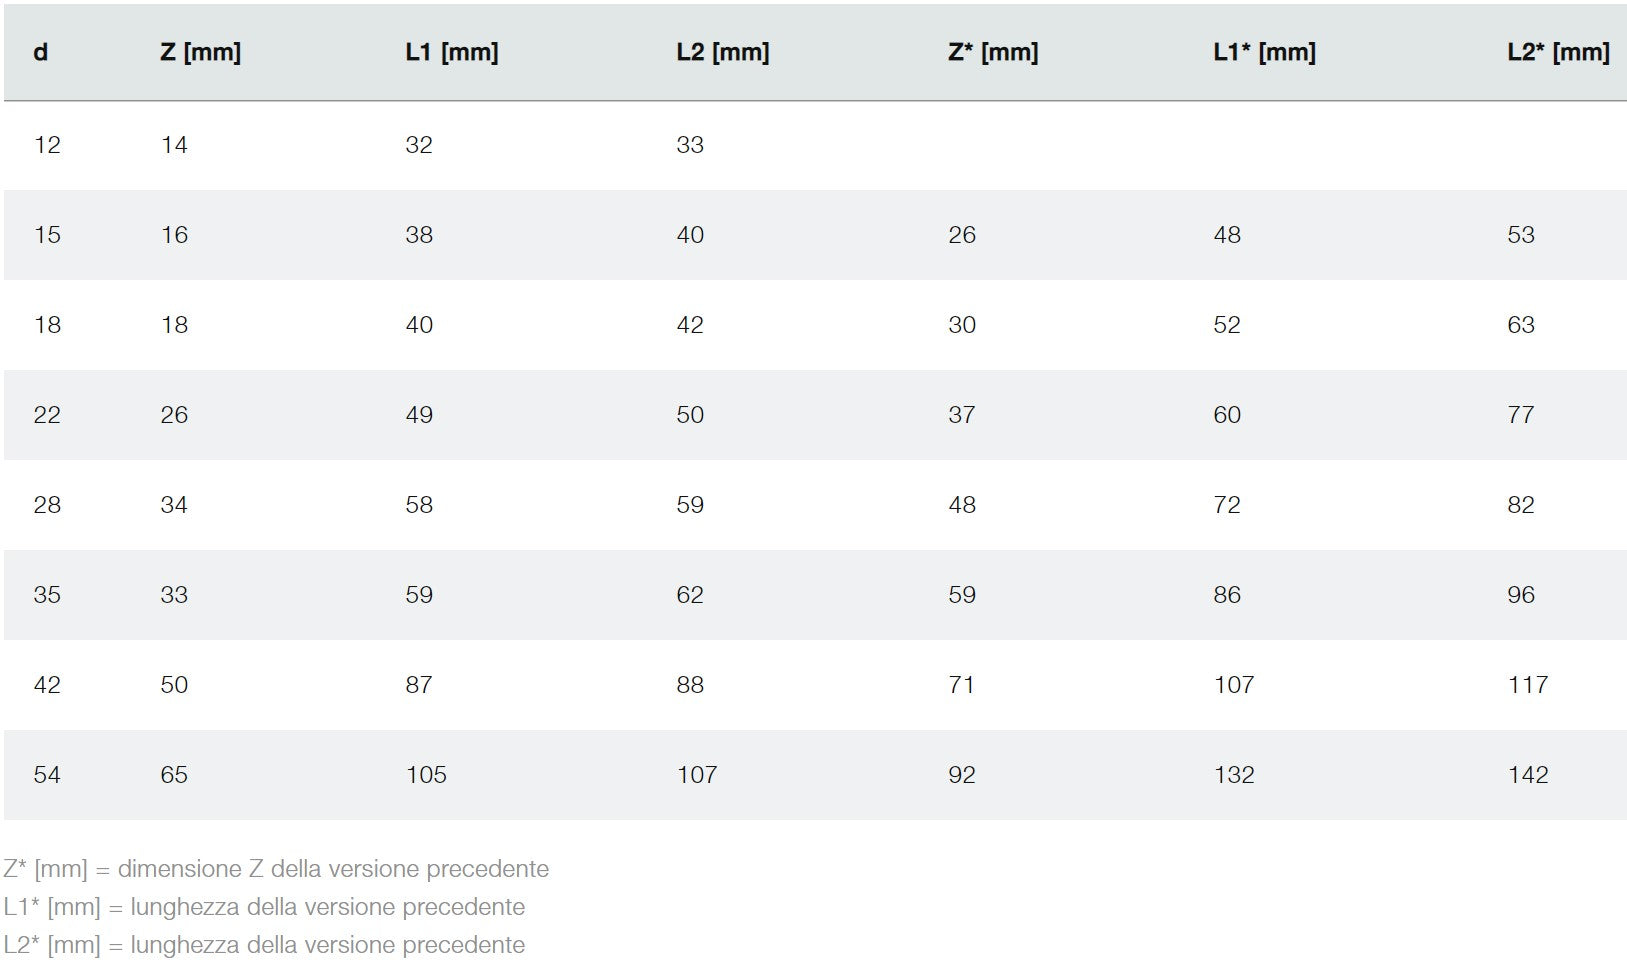Click the "L1 [mm]" column header
Viewport: 1627px width, 976px height.
point(451,52)
